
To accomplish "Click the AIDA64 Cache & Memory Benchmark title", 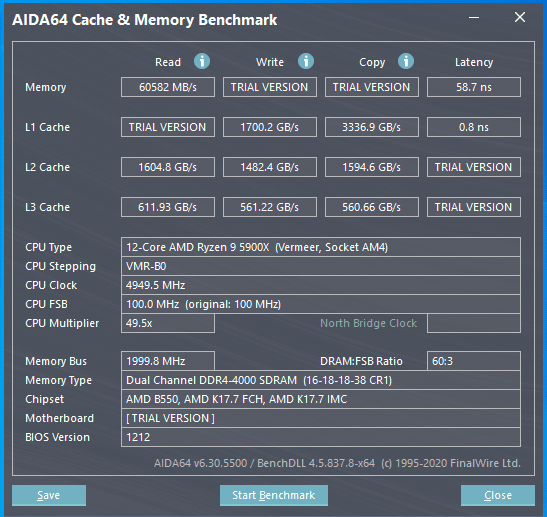I will pyautogui.click(x=144, y=20).
